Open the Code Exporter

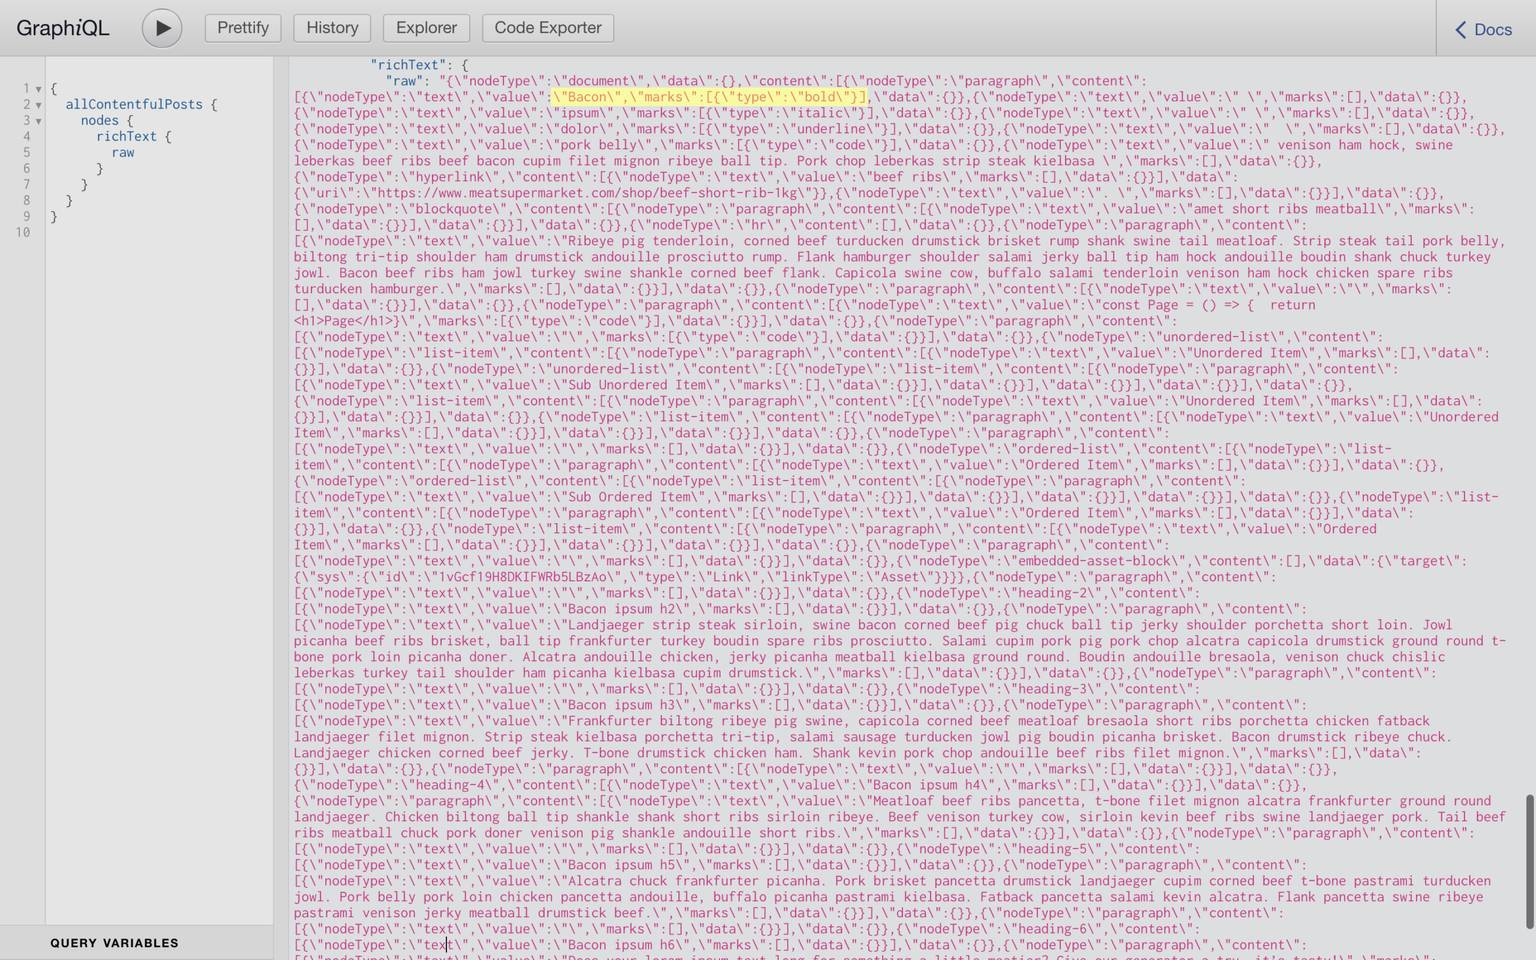(547, 27)
